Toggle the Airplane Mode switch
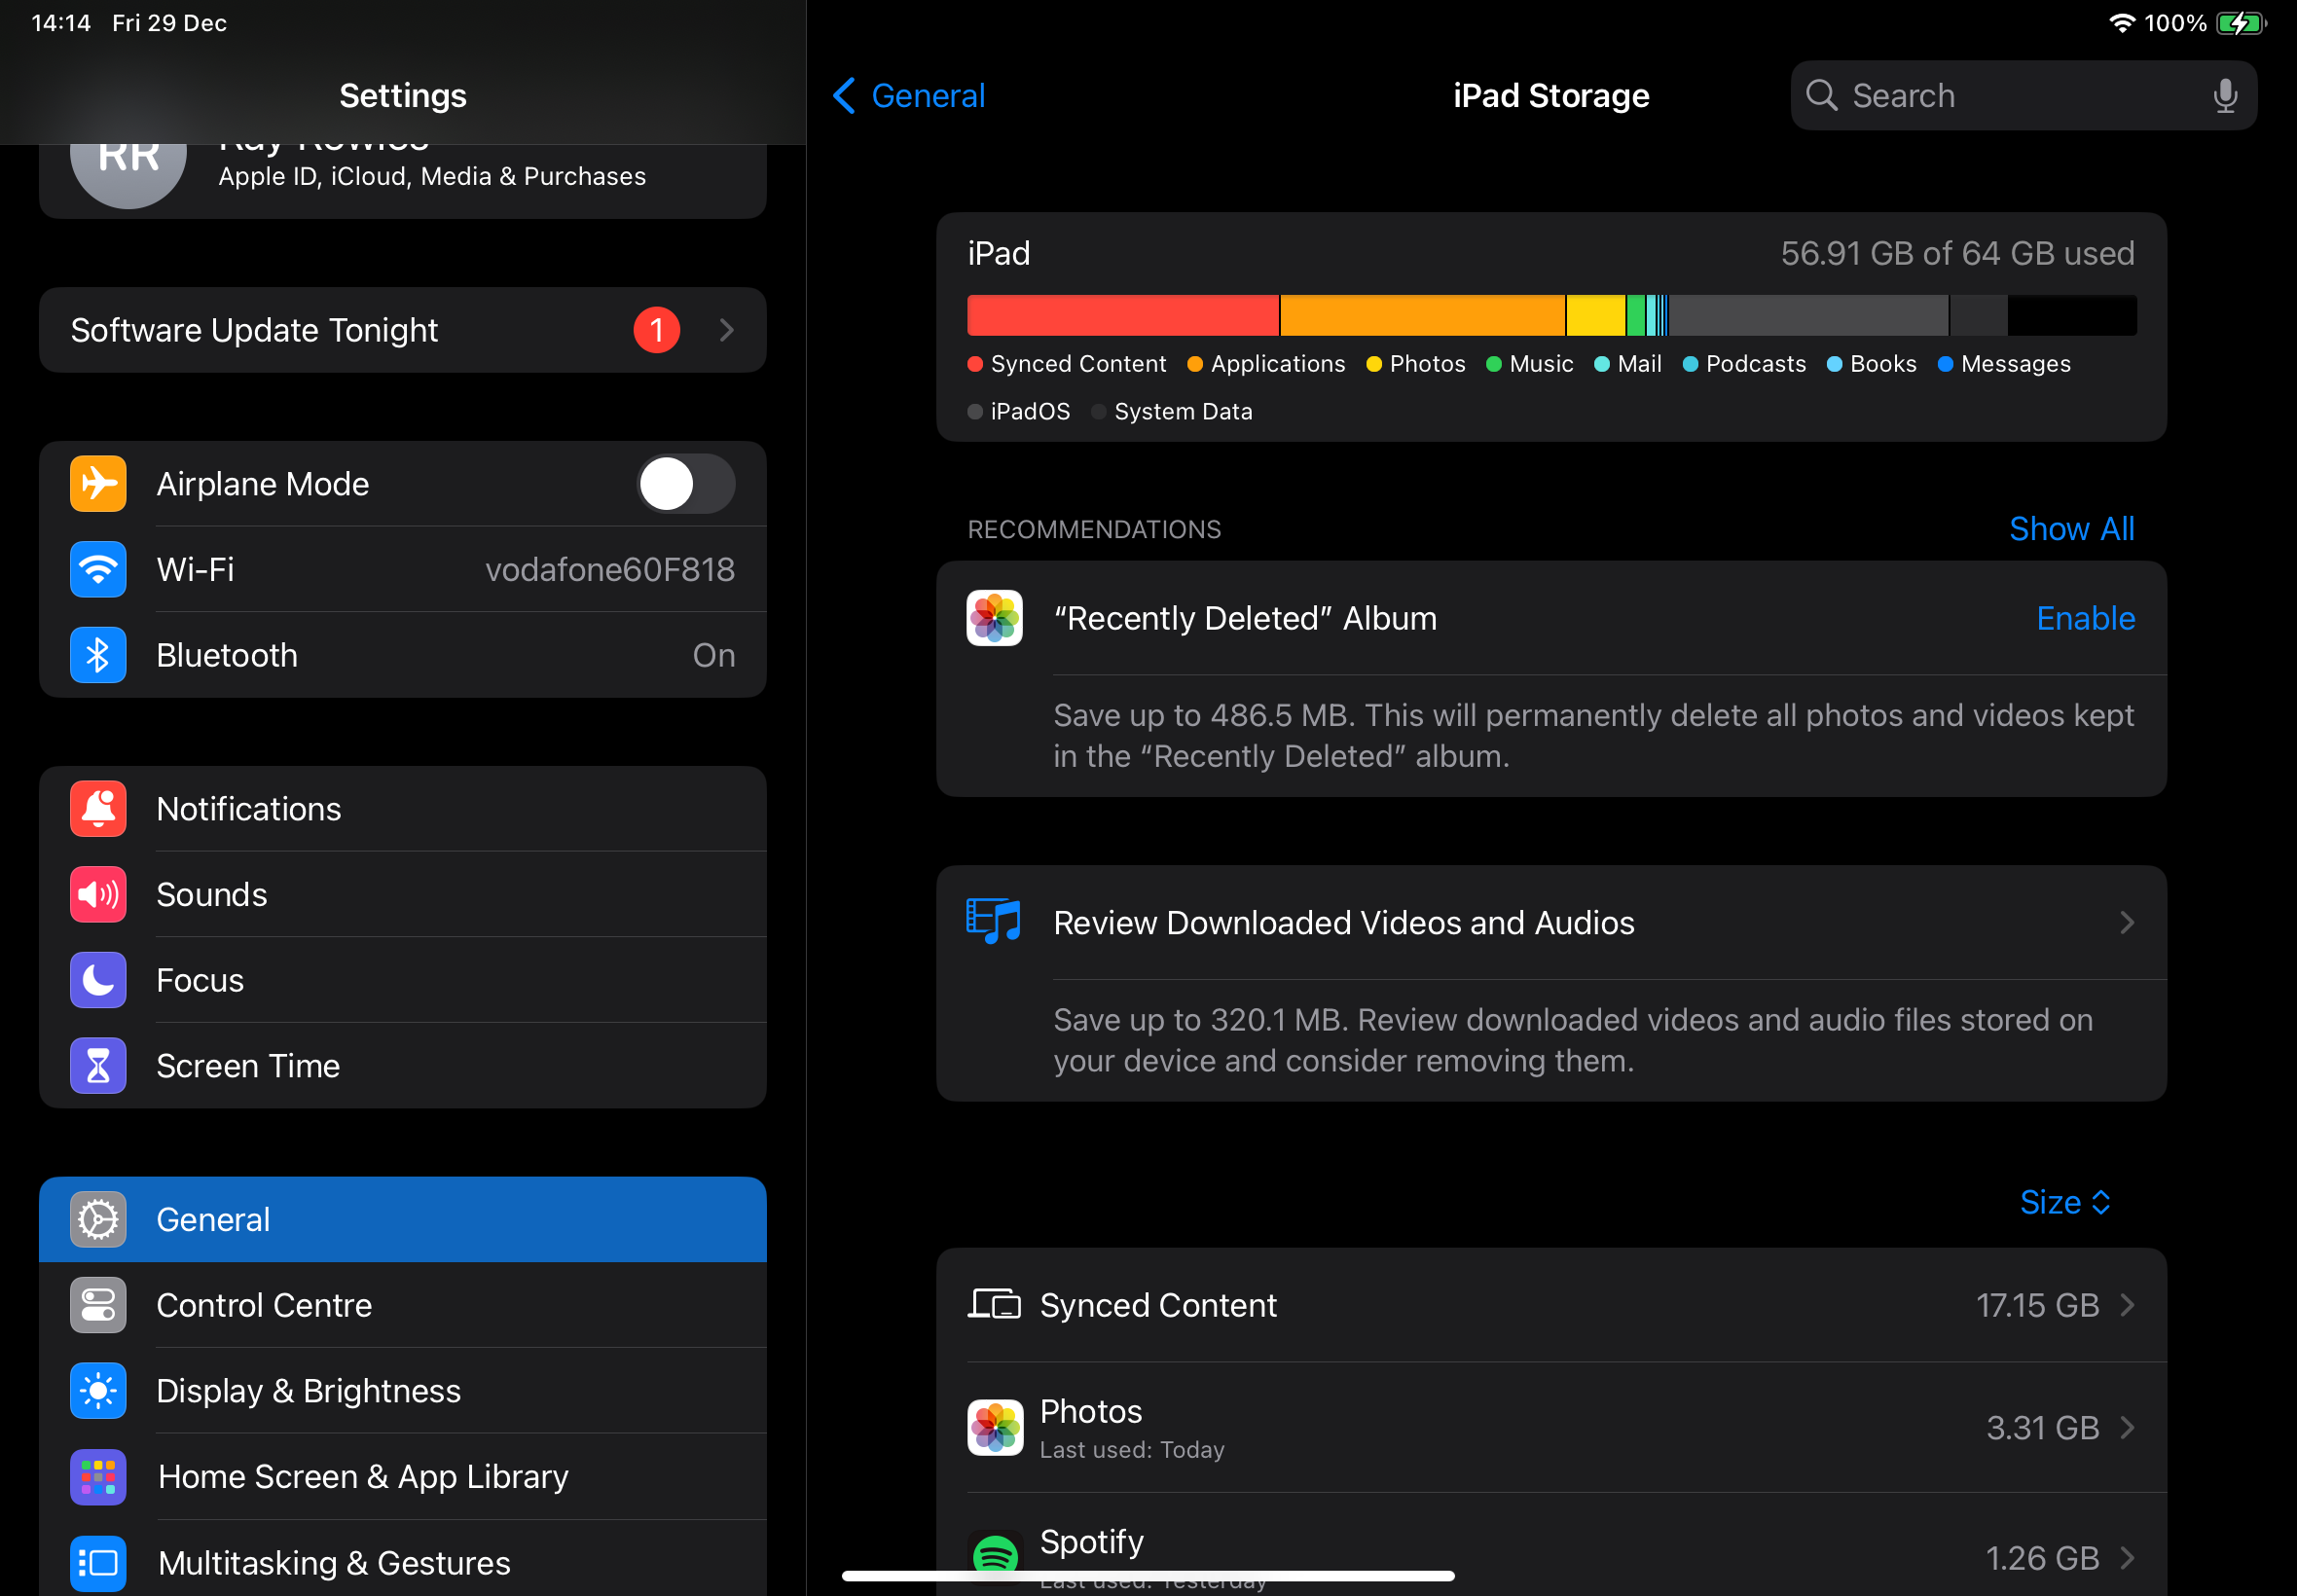 click(686, 484)
